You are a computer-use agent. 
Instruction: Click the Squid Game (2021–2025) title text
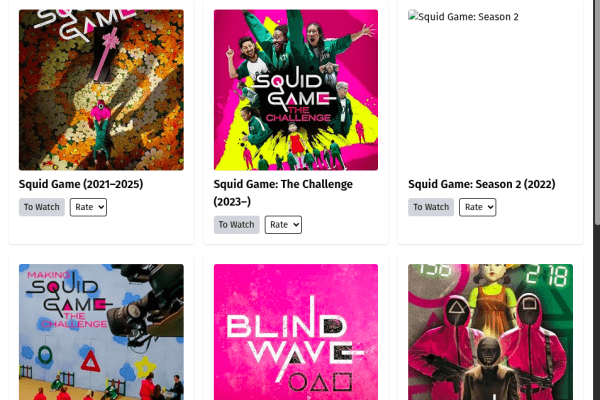(81, 184)
